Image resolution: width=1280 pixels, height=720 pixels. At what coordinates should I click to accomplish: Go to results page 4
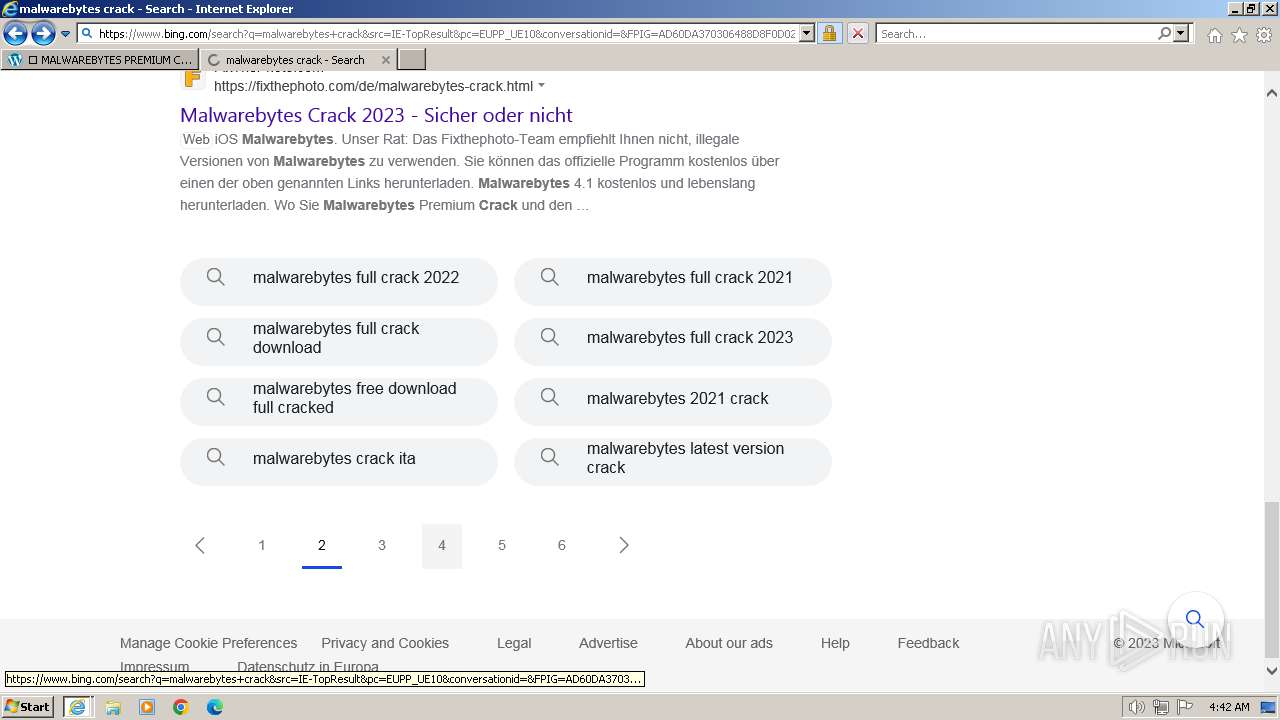442,545
